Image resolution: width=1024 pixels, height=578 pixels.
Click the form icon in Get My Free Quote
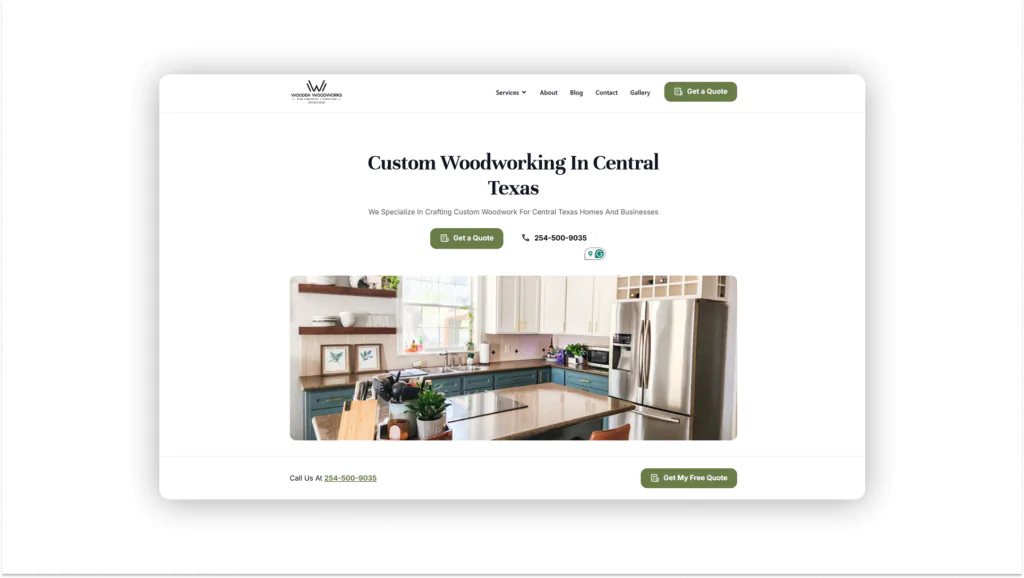(x=654, y=478)
